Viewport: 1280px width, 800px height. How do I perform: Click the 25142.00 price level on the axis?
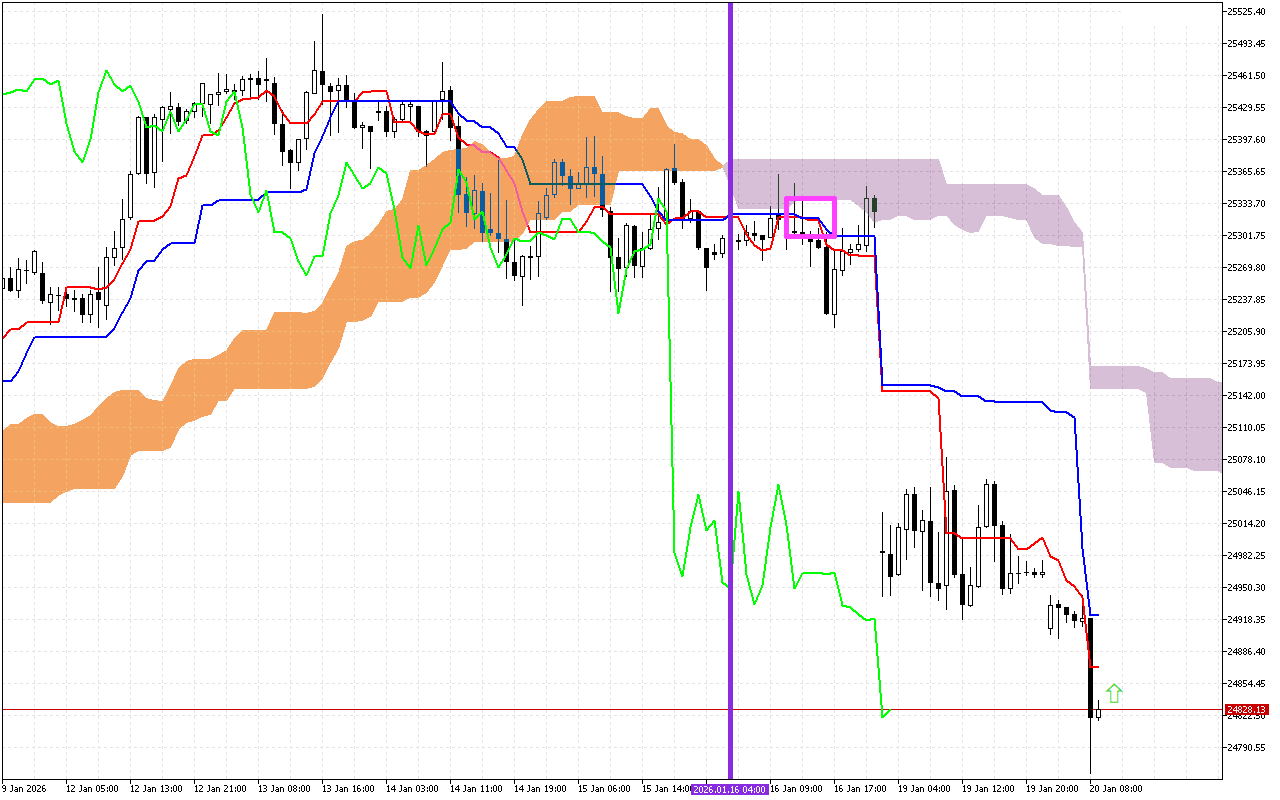tap(1246, 395)
